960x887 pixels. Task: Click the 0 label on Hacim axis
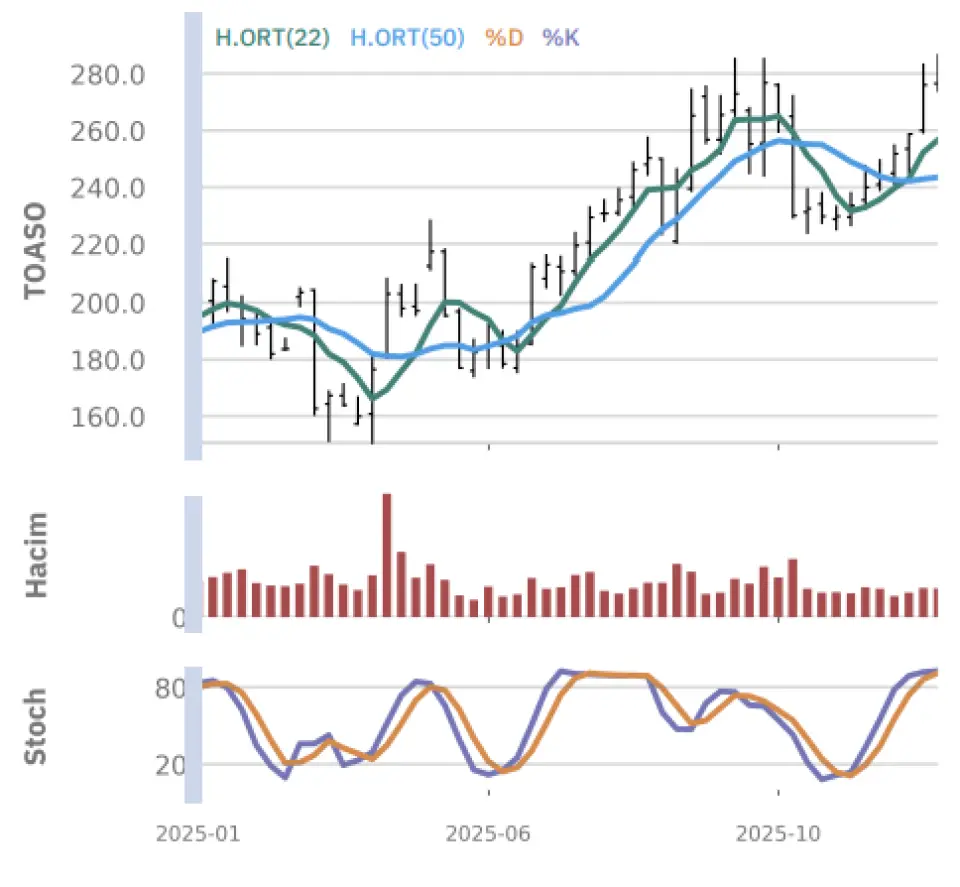[179, 619]
